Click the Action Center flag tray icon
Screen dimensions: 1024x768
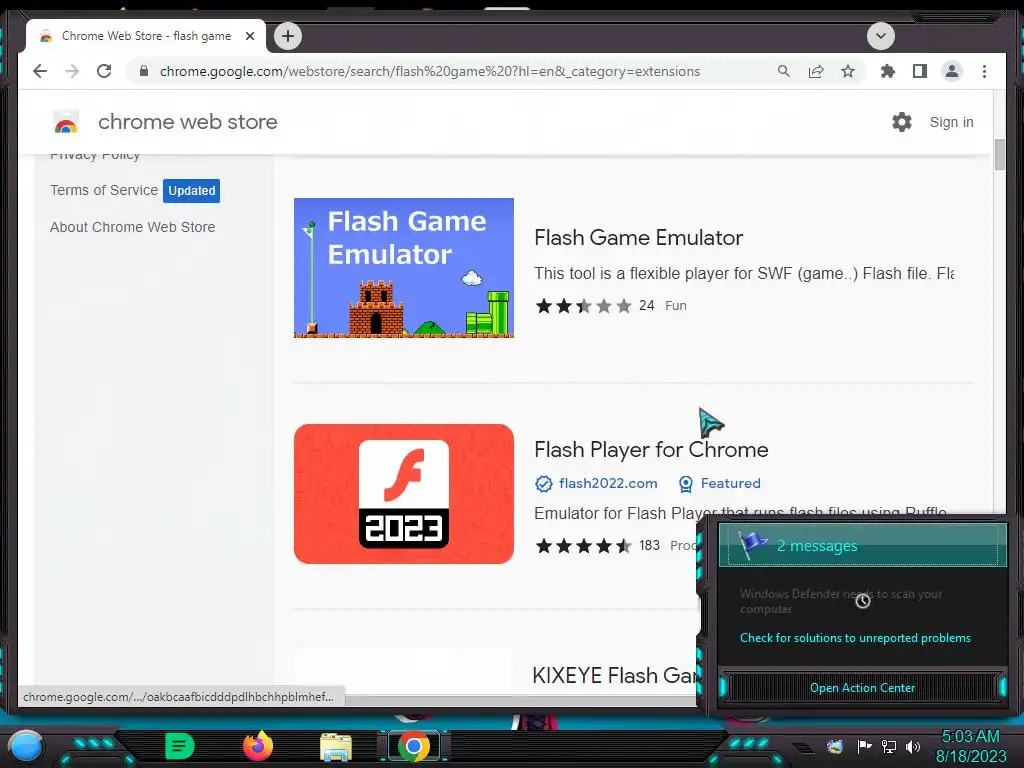[864, 746]
